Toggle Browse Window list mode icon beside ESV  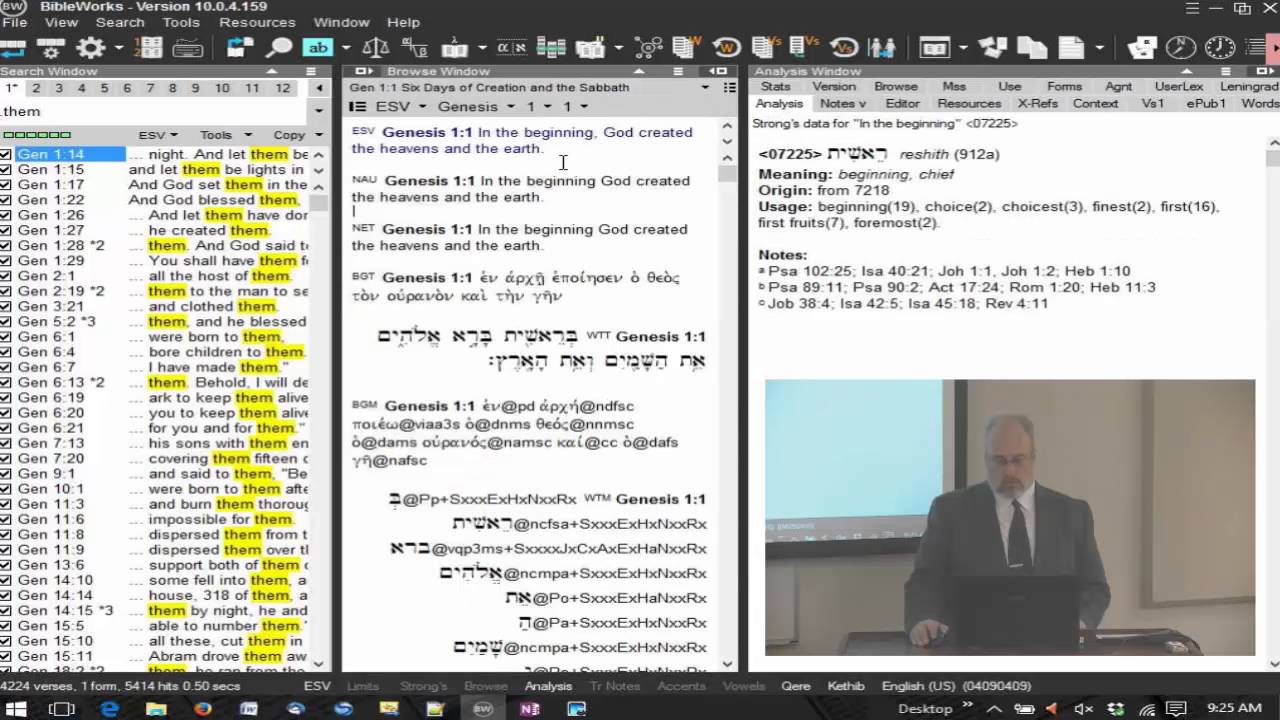coord(357,106)
